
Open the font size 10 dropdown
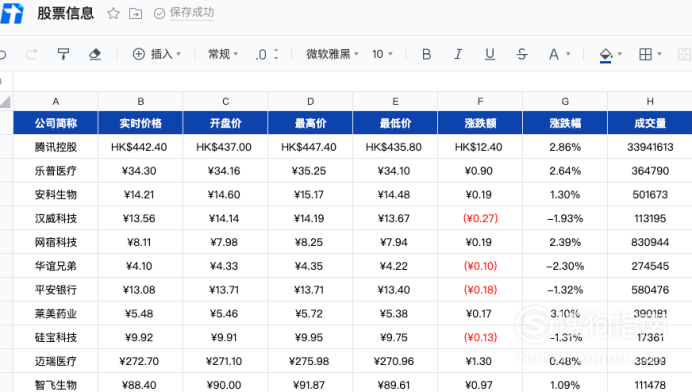[x=382, y=54]
